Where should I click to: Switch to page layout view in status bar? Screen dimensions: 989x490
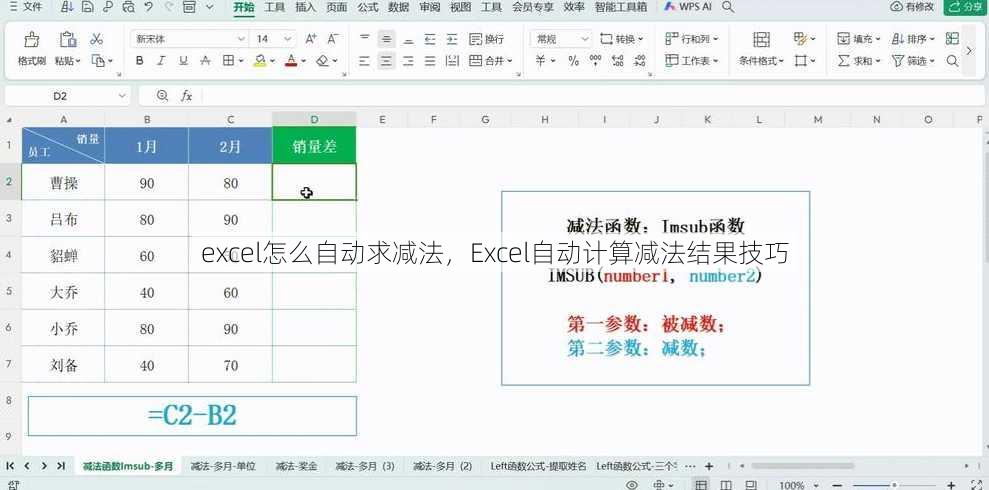click(725, 485)
